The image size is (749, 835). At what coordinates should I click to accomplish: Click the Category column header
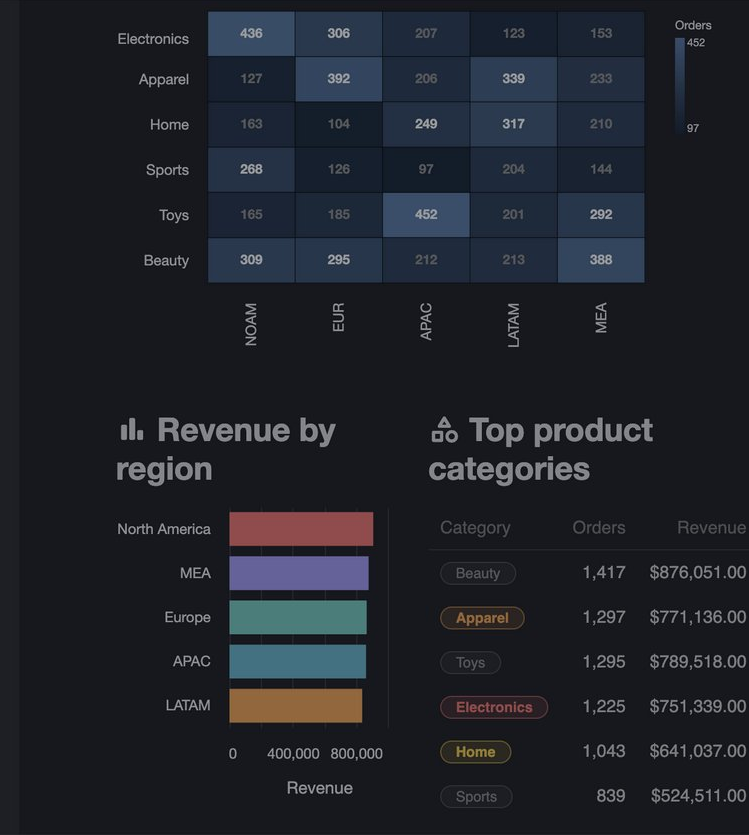pos(475,528)
